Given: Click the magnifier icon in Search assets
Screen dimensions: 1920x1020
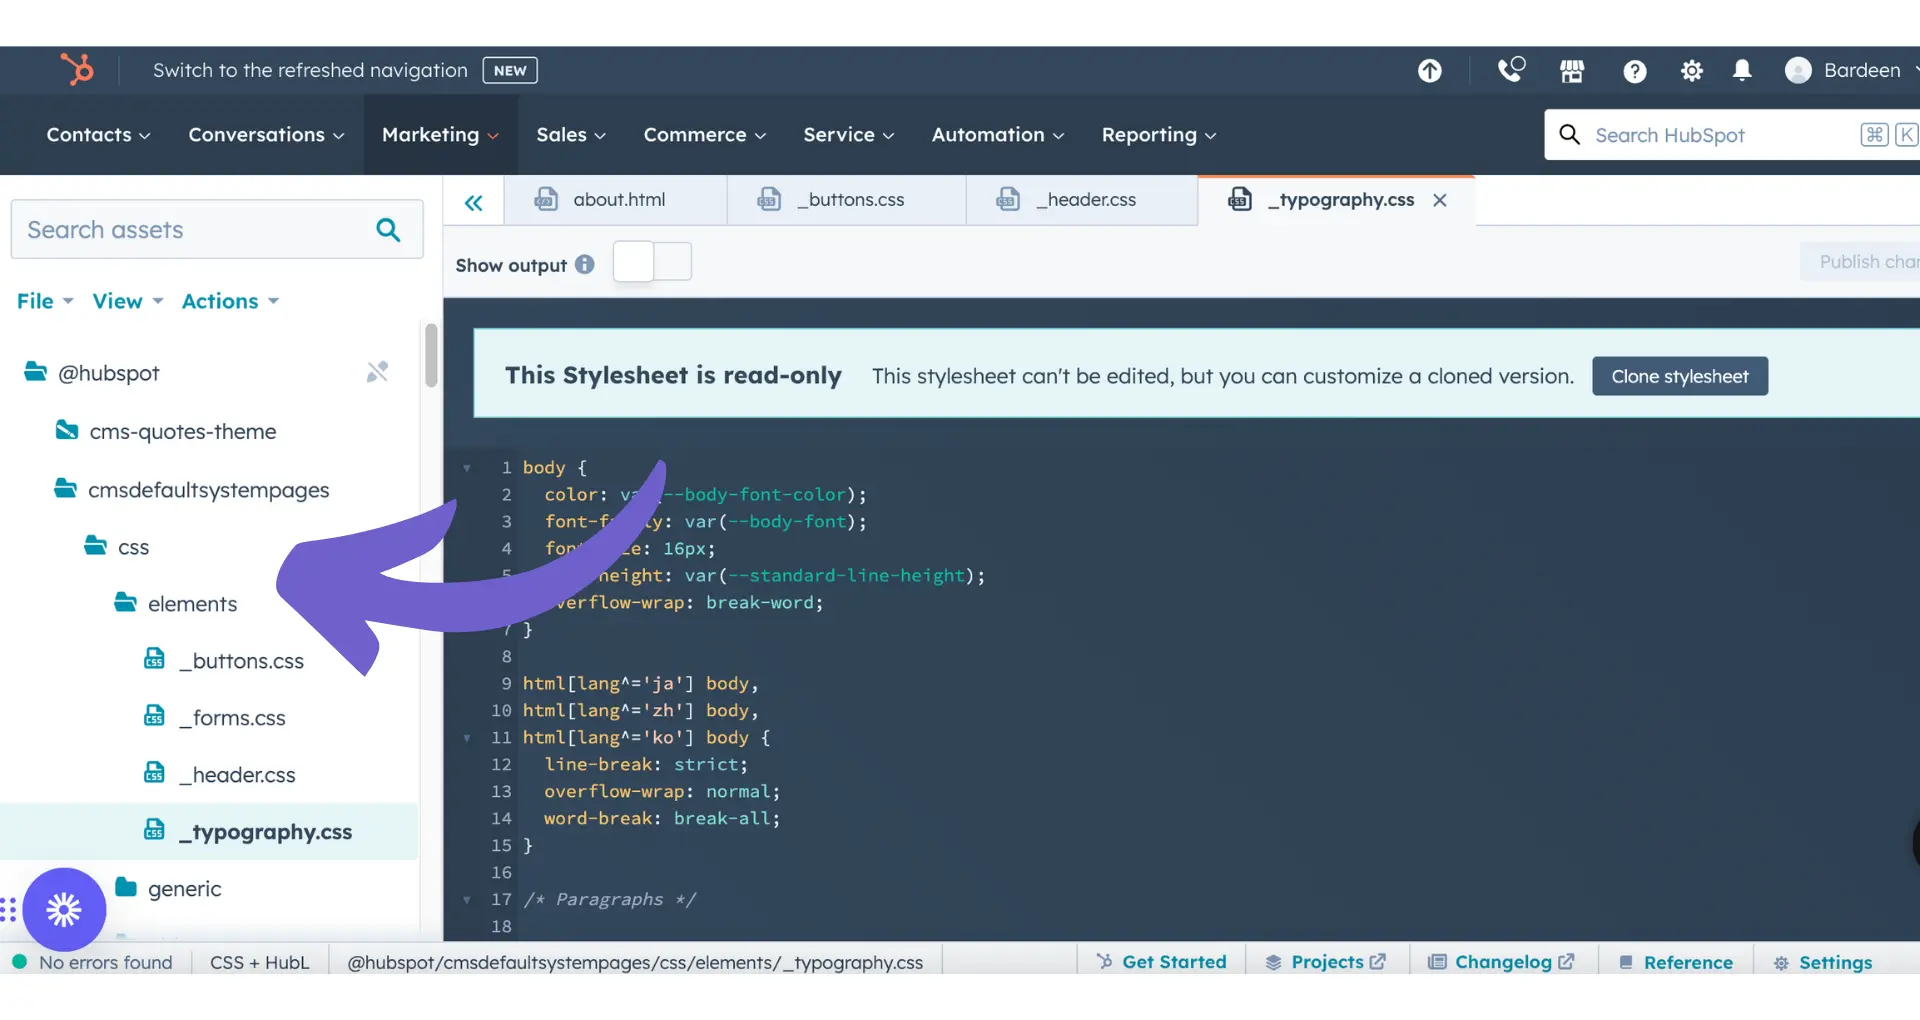Looking at the screenshot, I should [388, 230].
